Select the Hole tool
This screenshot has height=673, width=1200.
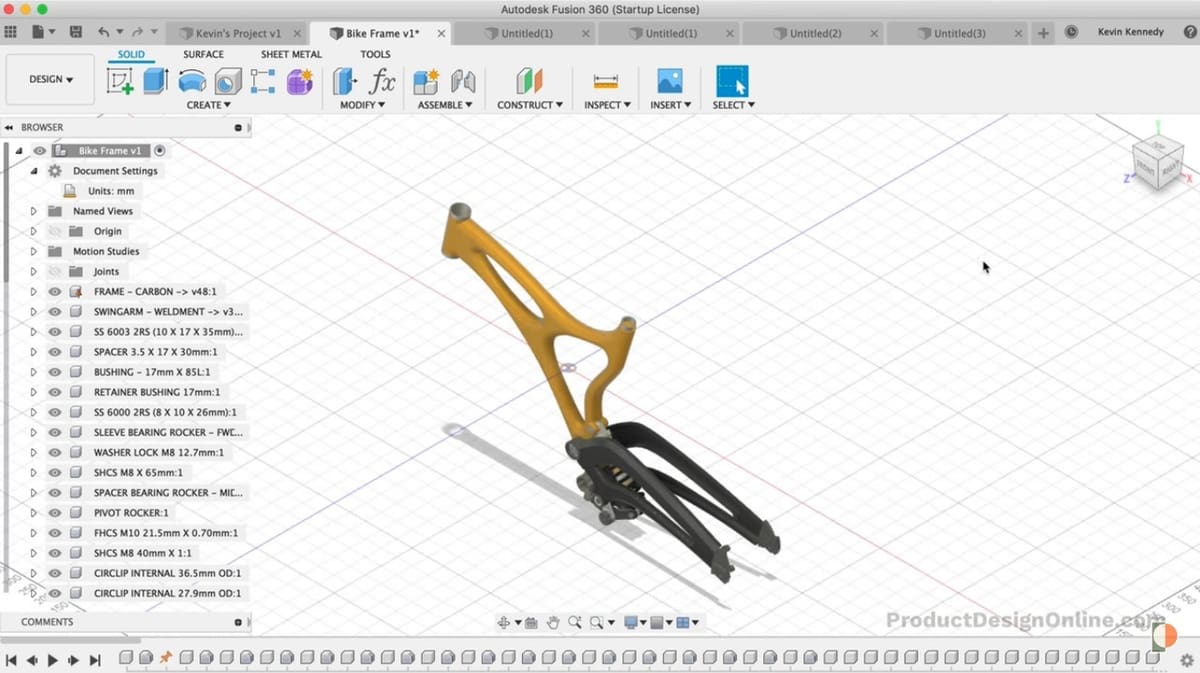tap(228, 81)
